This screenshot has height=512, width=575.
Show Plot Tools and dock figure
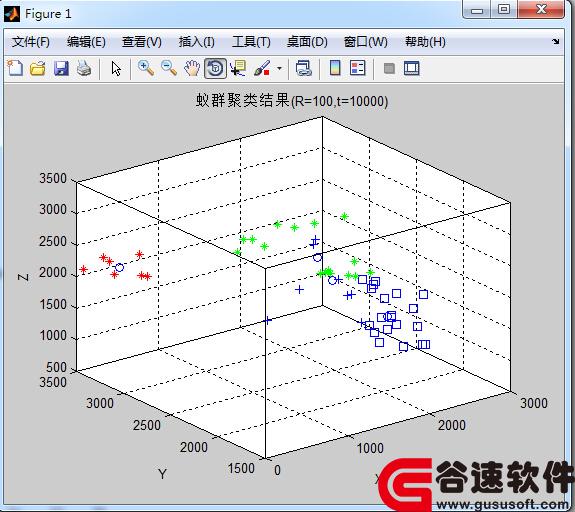411,68
